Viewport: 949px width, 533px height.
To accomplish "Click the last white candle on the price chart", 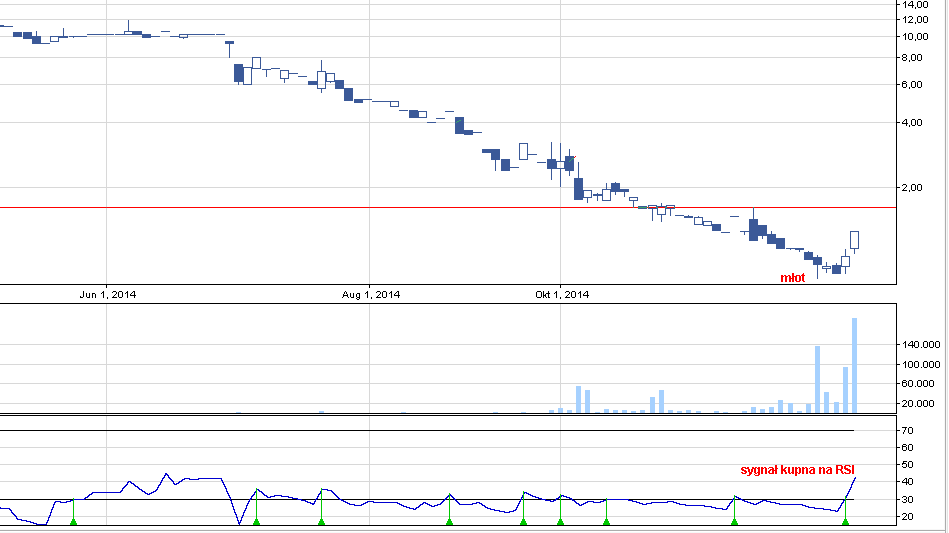I will point(855,239).
